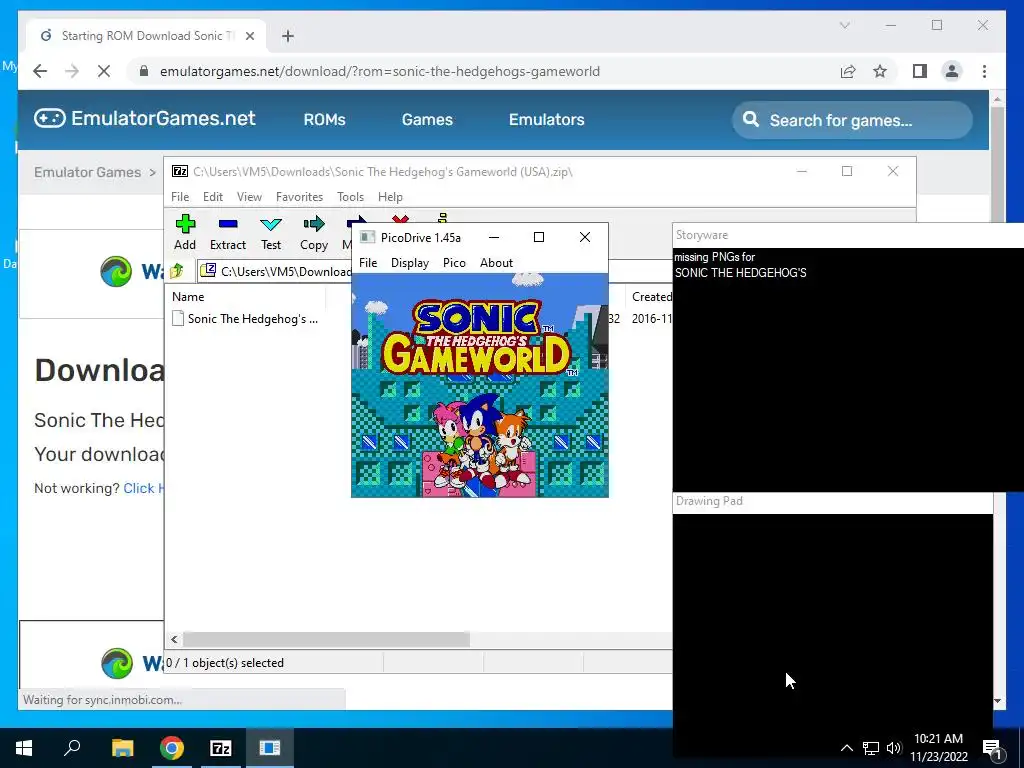
Task: Open the 7-Zip File menu
Action: pos(180,197)
